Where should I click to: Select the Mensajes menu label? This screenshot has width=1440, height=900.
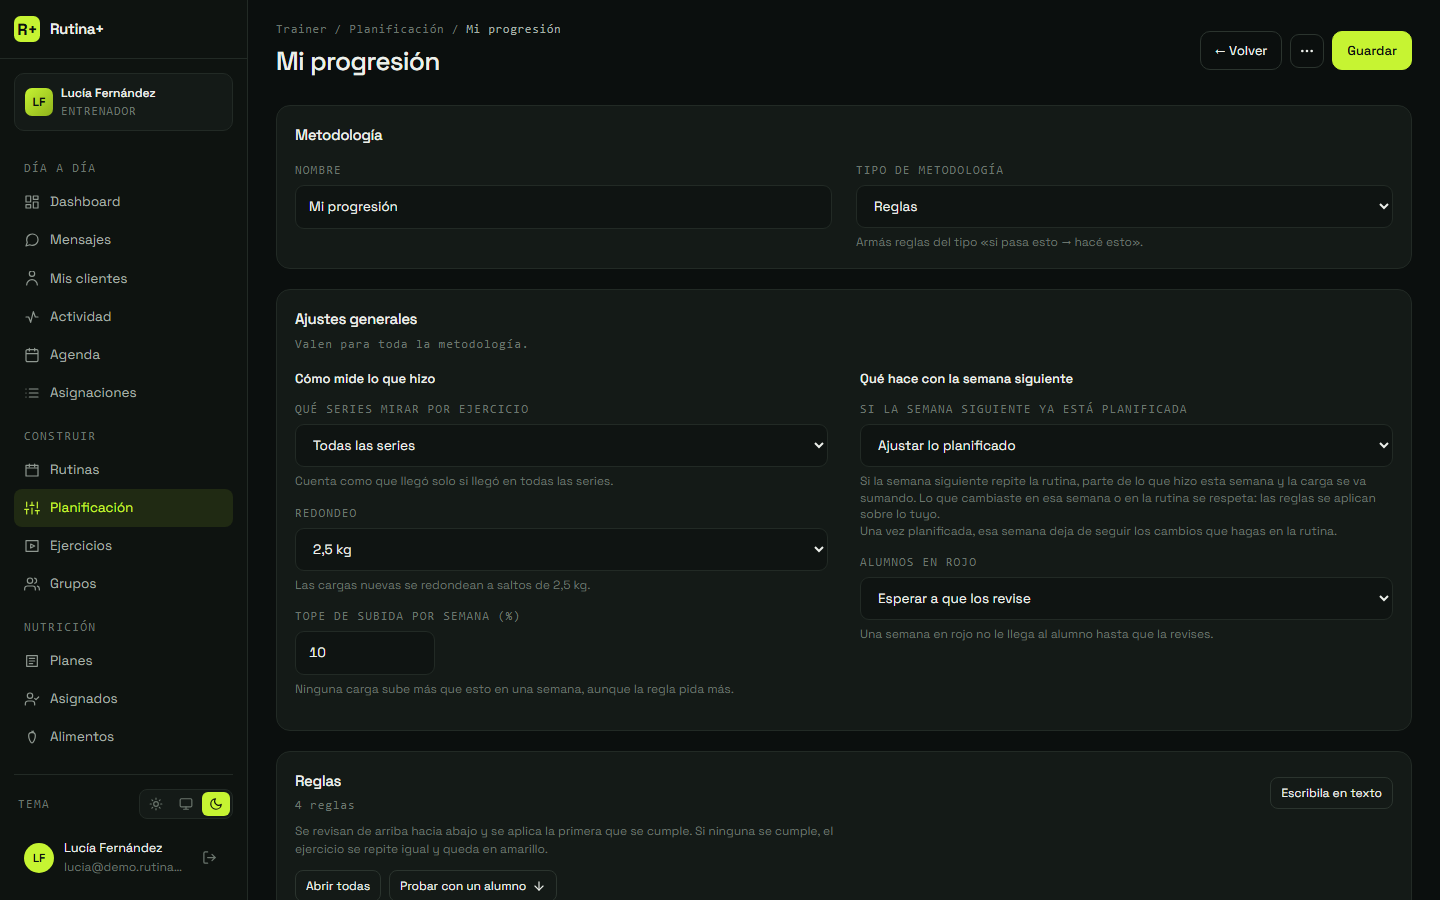tap(81, 240)
